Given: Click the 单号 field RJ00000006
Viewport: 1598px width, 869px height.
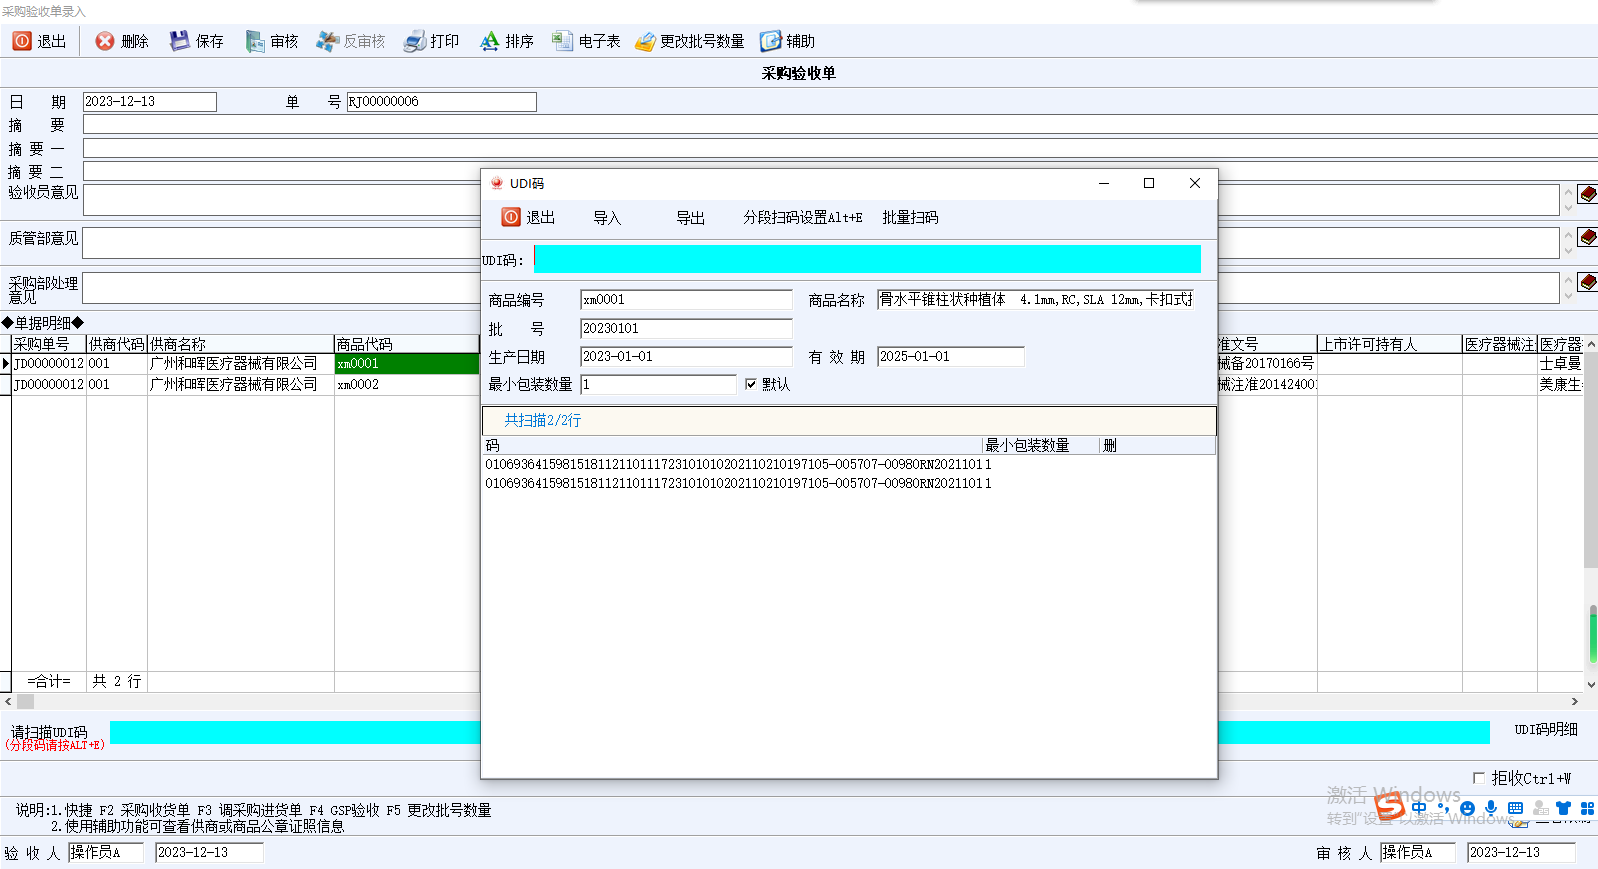Looking at the screenshot, I should click(441, 102).
